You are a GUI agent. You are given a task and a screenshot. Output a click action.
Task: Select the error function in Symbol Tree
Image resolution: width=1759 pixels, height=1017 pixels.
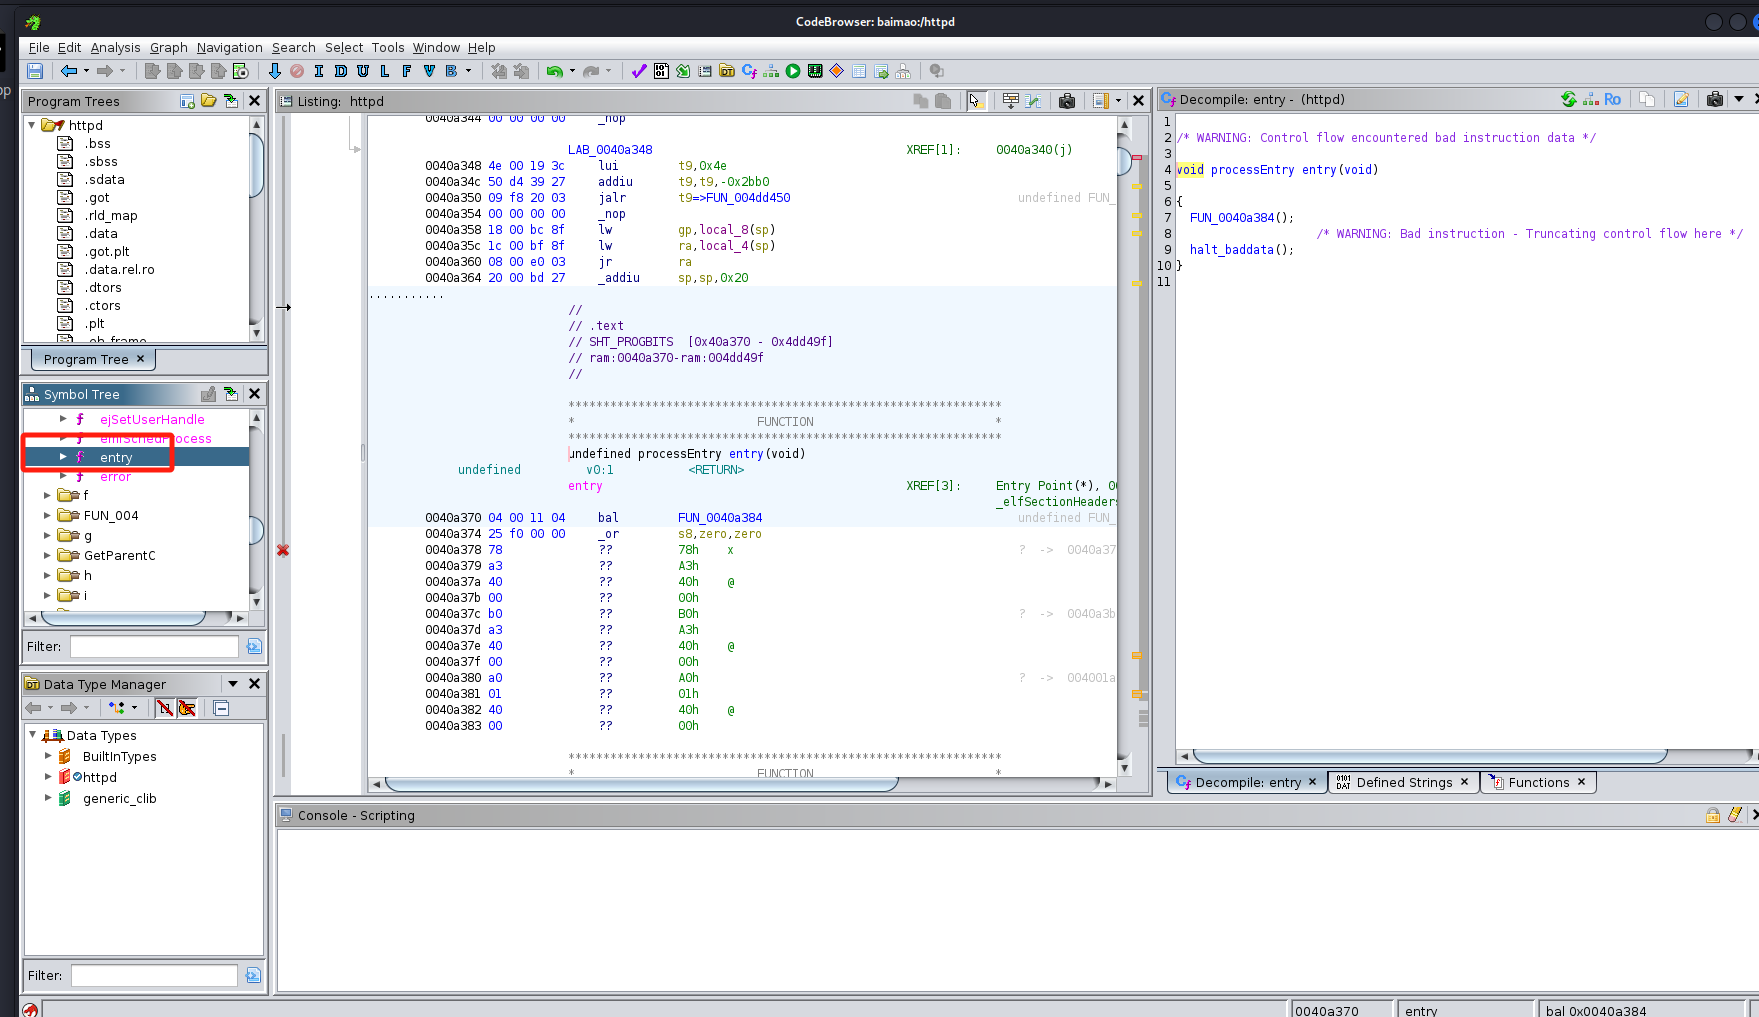click(x=115, y=476)
